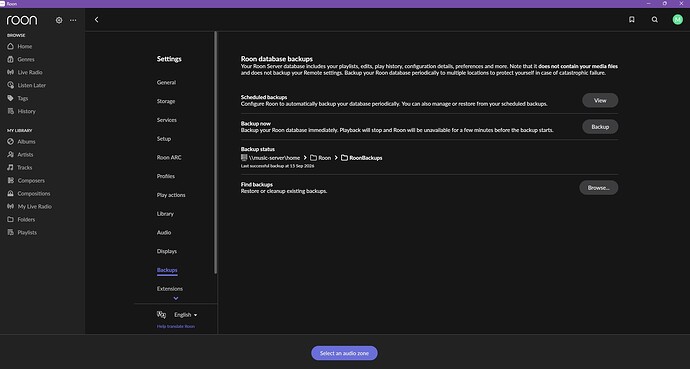Open Setup settings tab
Viewport: 690px width, 369px height.
[x=164, y=139]
